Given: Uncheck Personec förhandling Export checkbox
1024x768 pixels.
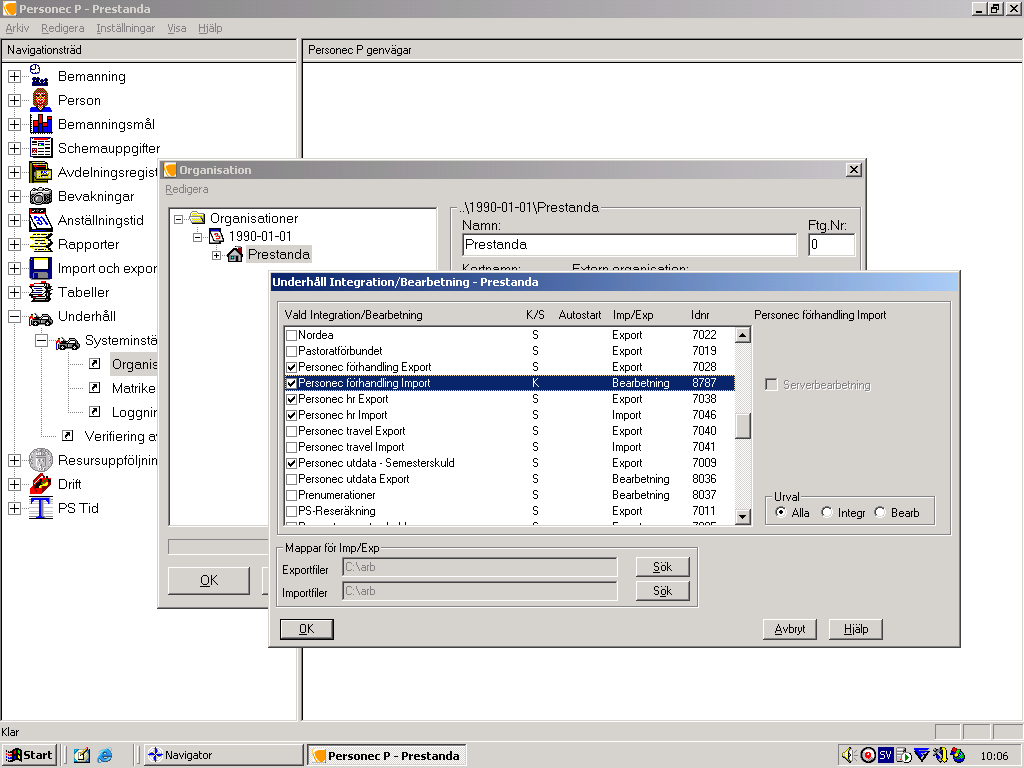Looking at the screenshot, I should [291, 367].
